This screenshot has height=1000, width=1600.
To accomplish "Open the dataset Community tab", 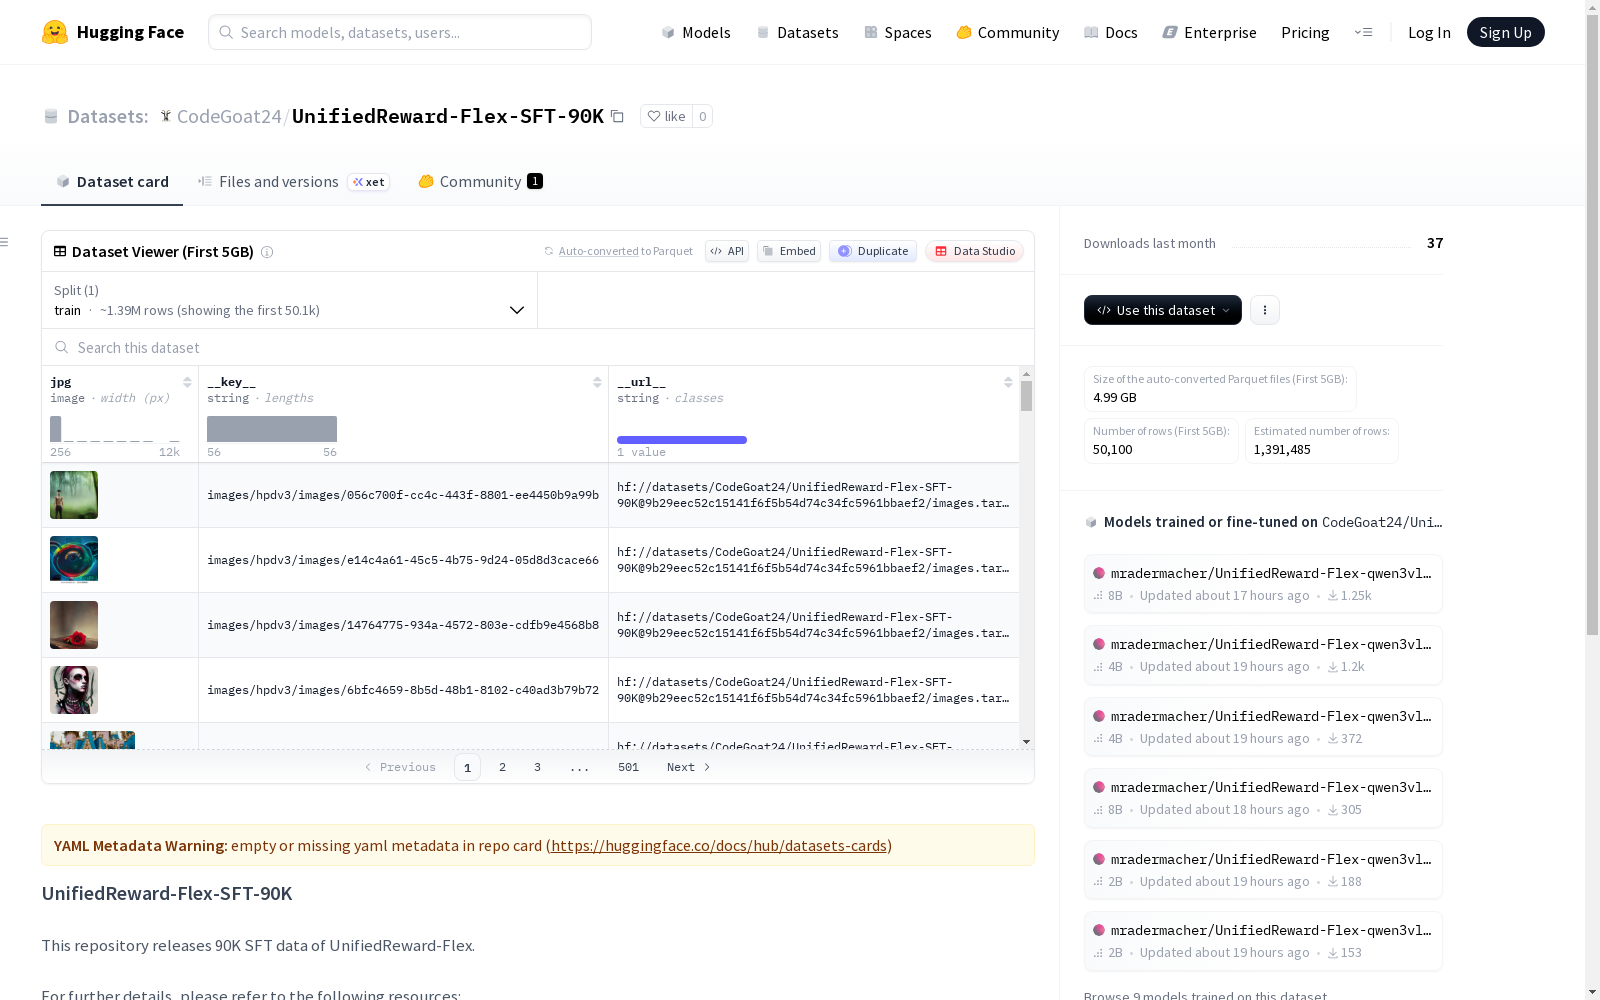I will tap(480, 181).
